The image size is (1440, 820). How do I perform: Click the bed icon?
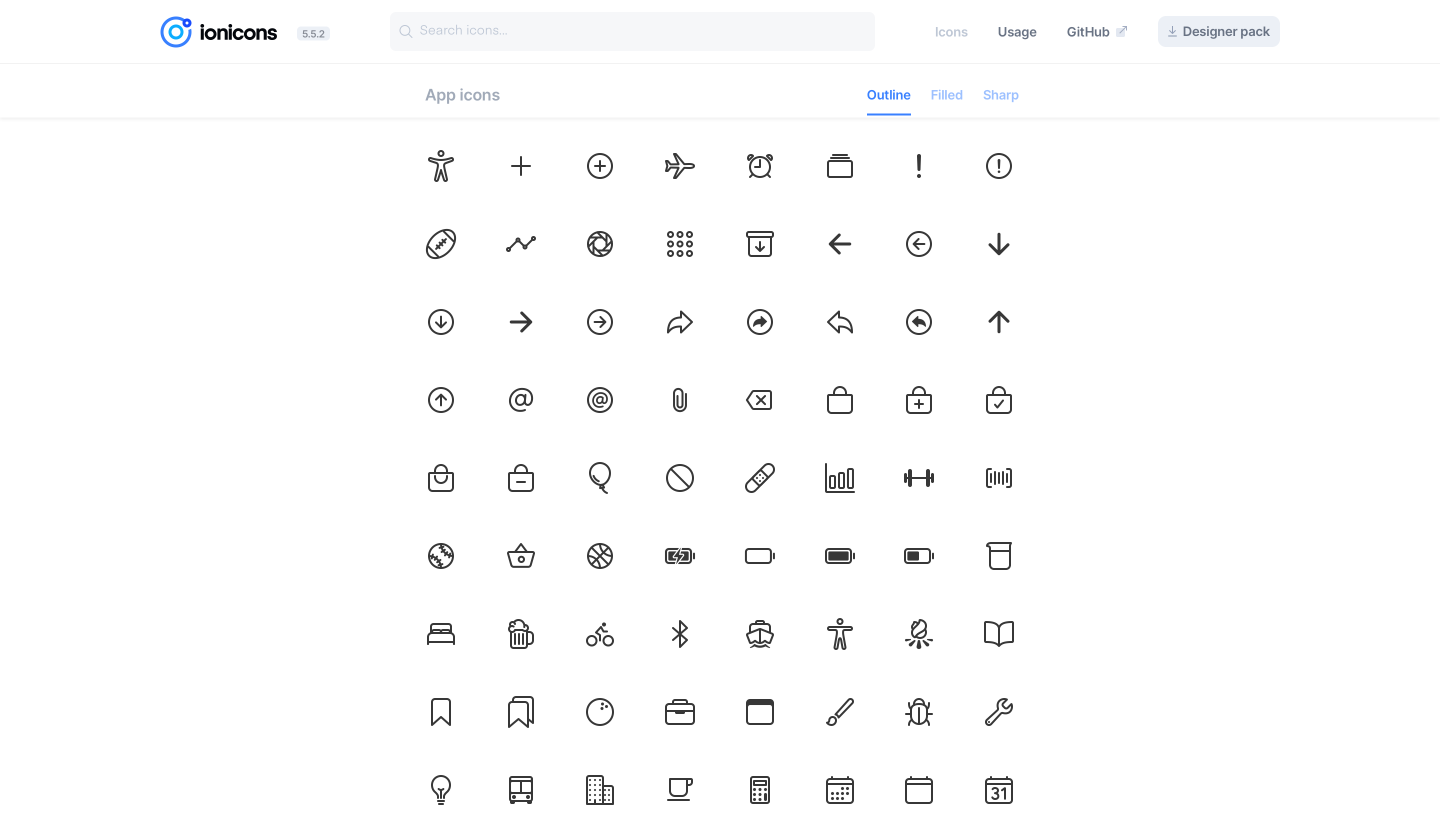pos(441,634)
